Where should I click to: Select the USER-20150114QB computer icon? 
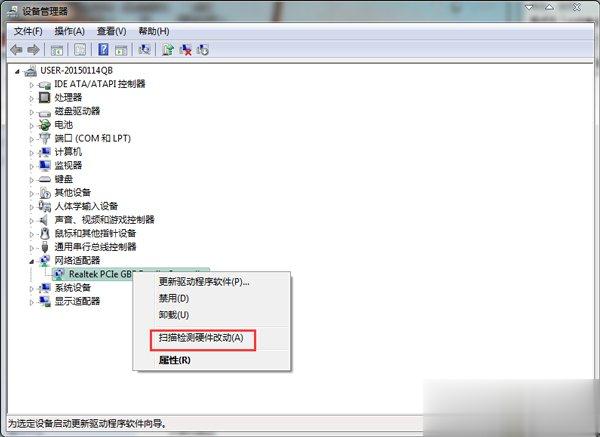coord(30,71)
